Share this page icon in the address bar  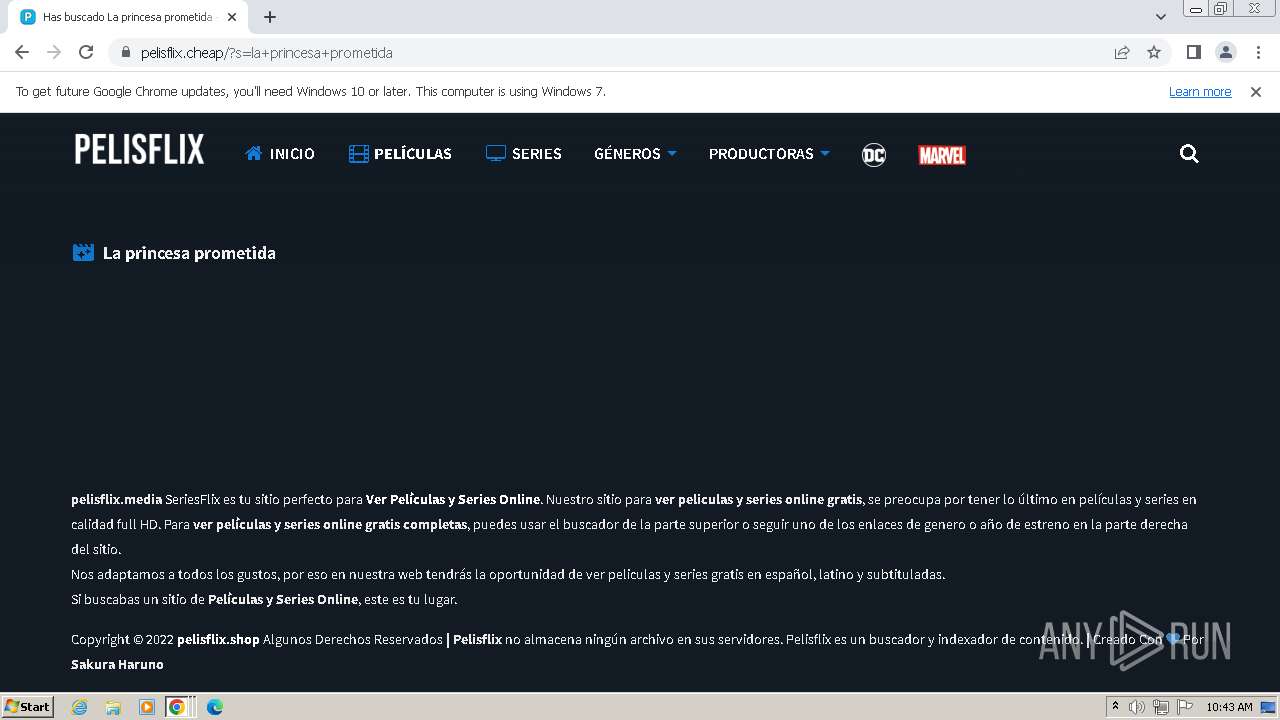point(1122,53)
